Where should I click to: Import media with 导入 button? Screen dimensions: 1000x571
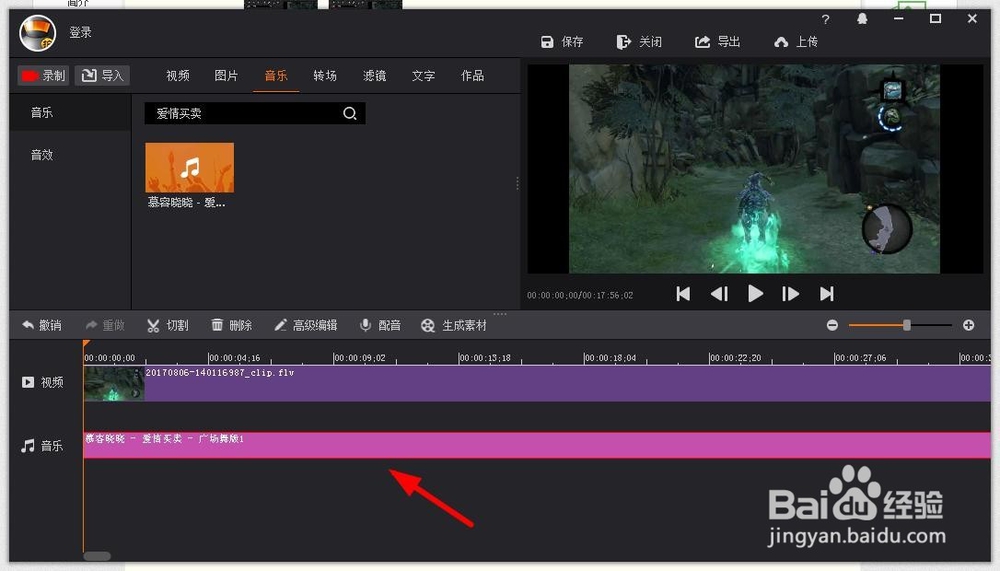pos(102,75)
